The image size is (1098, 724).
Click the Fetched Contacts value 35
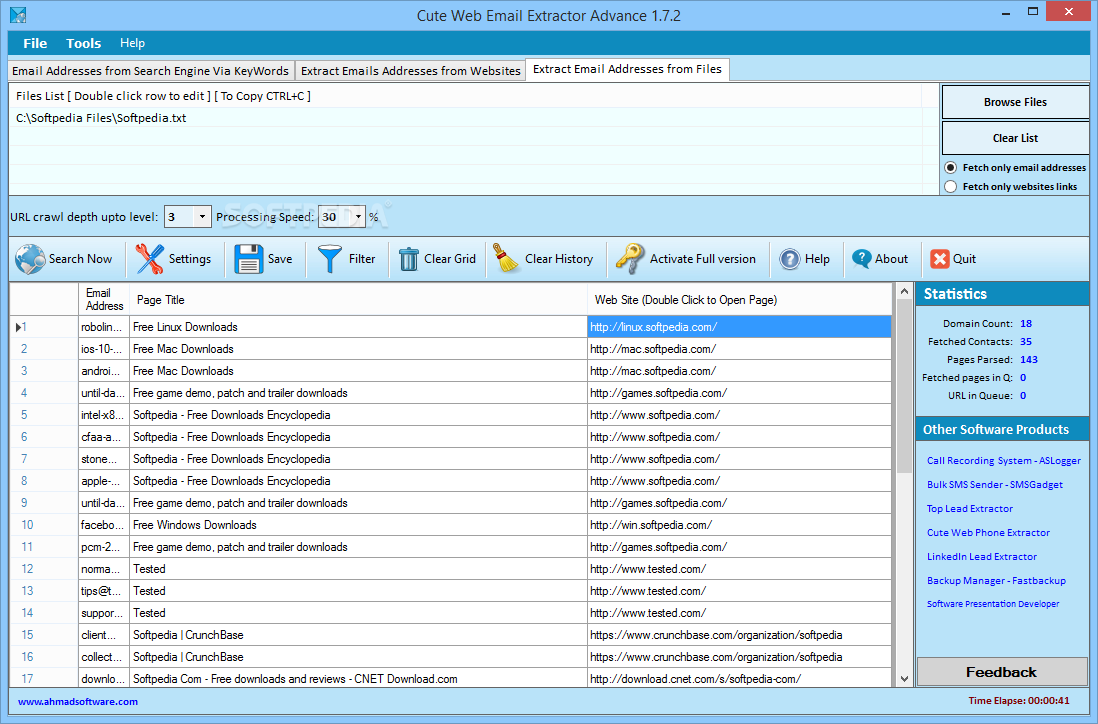[x=1026, y=342]
